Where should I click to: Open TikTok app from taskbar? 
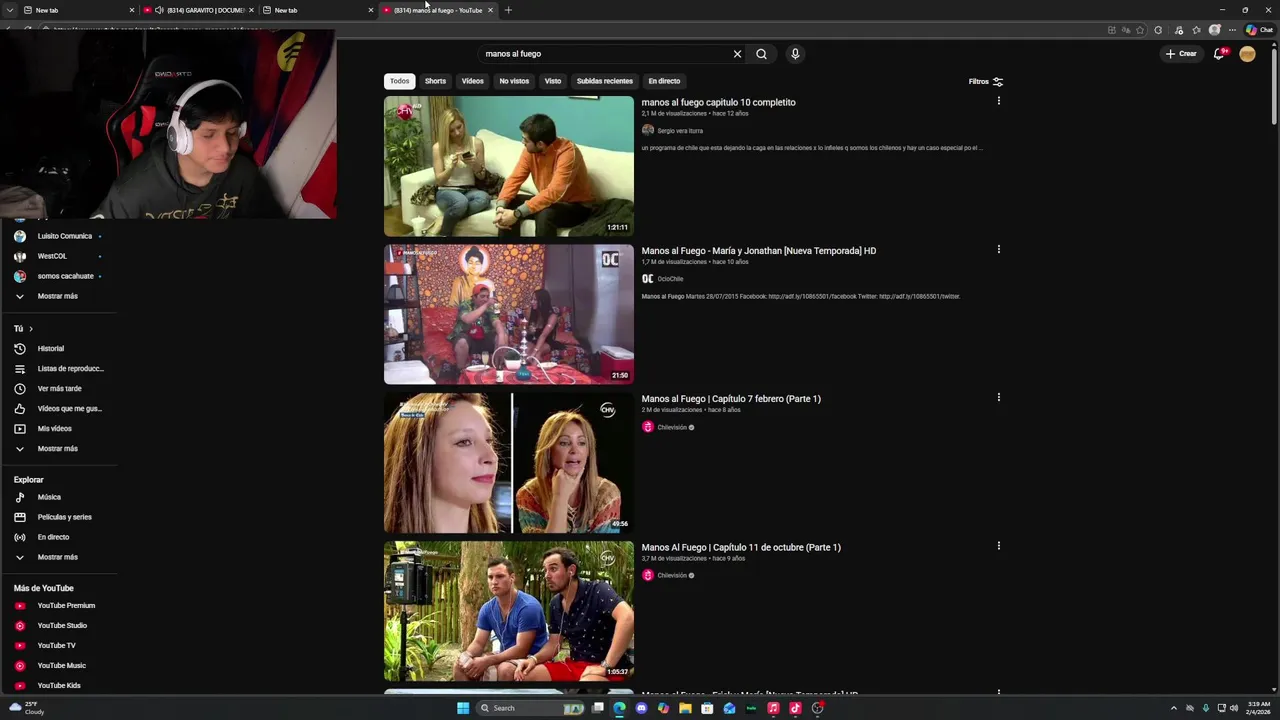point(795,708)
